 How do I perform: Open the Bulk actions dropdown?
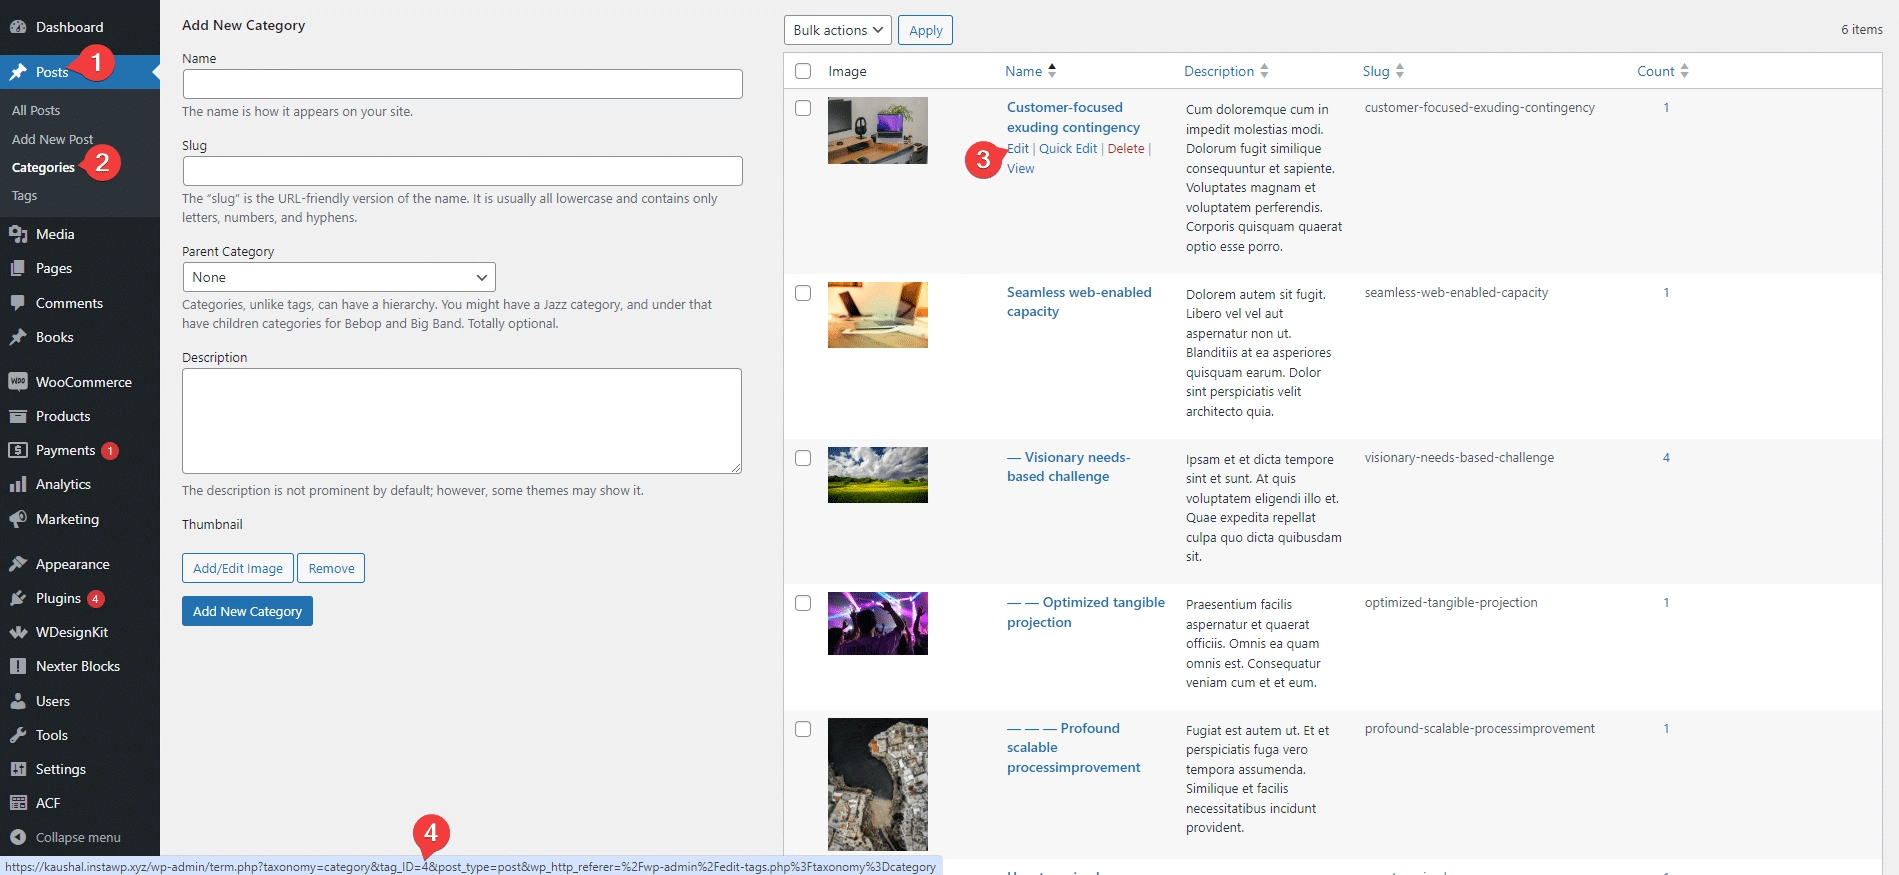coord(838,30)
